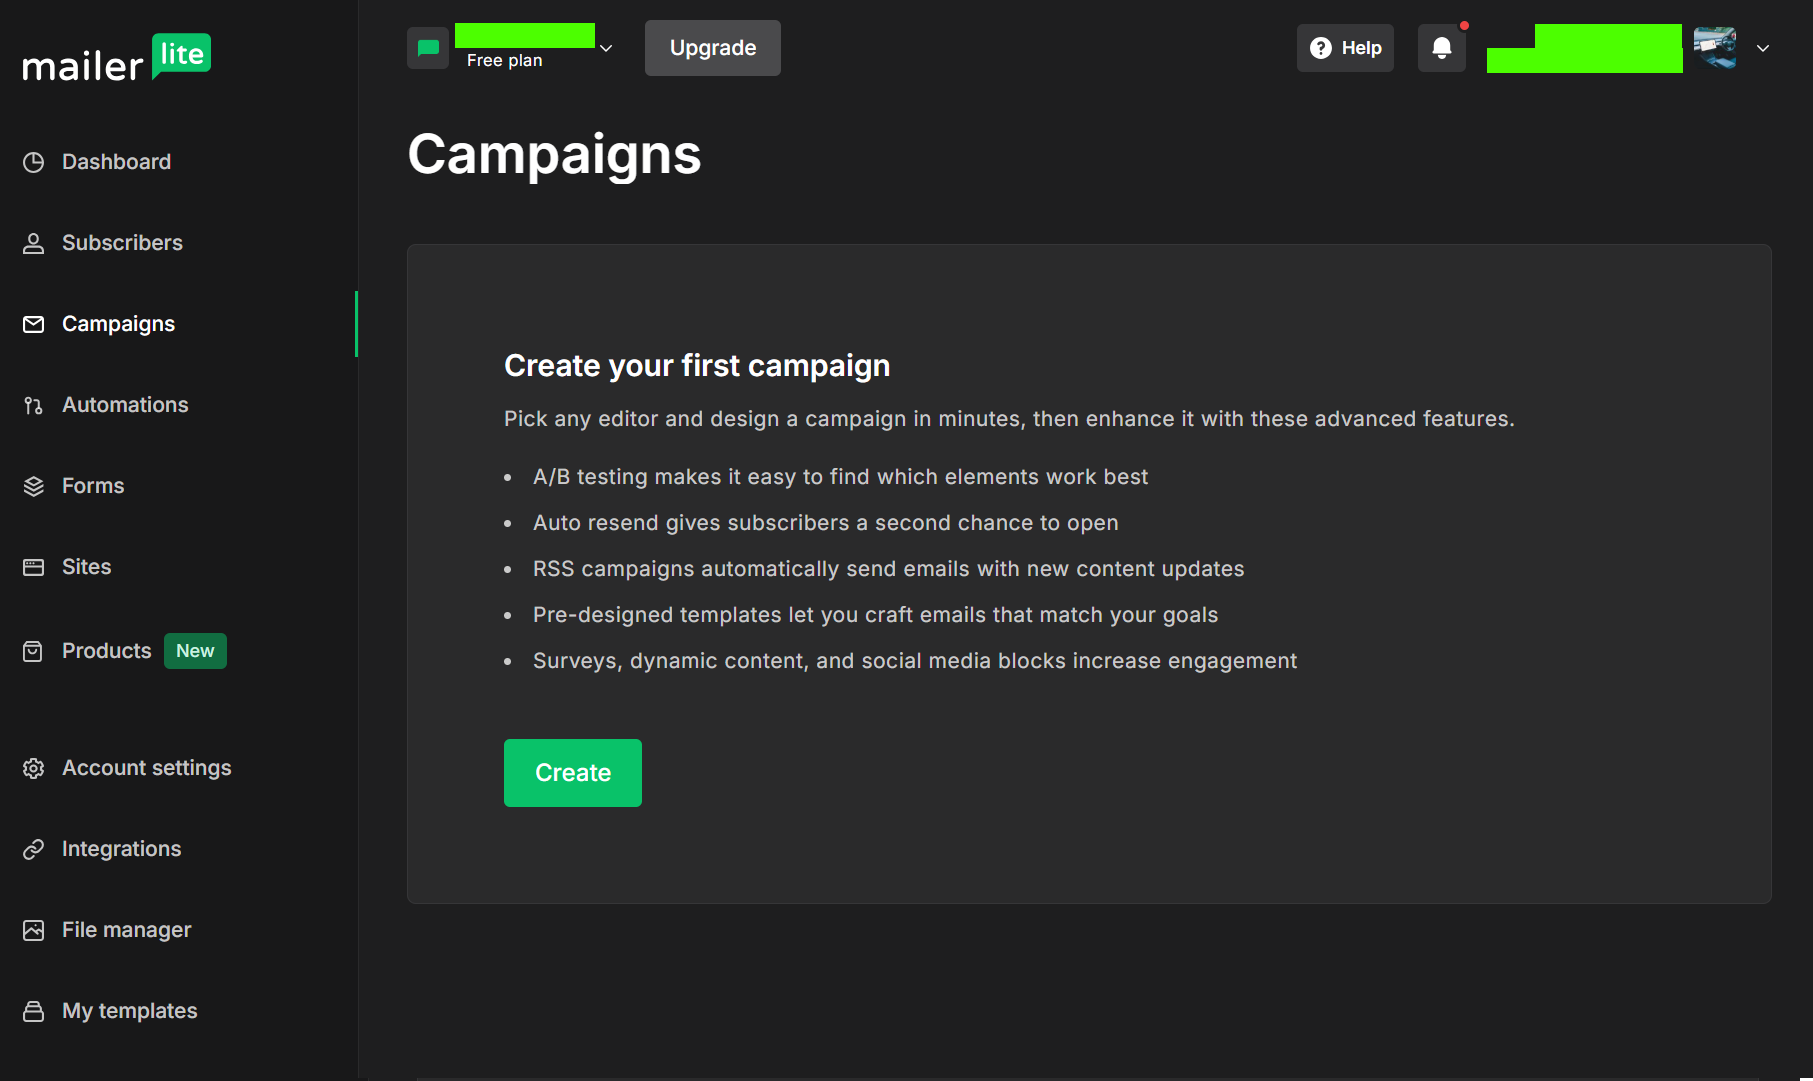The image size is (1813, 1081).
Task: Click the chat bubble icon near the plan name
Action: (428, 47)
